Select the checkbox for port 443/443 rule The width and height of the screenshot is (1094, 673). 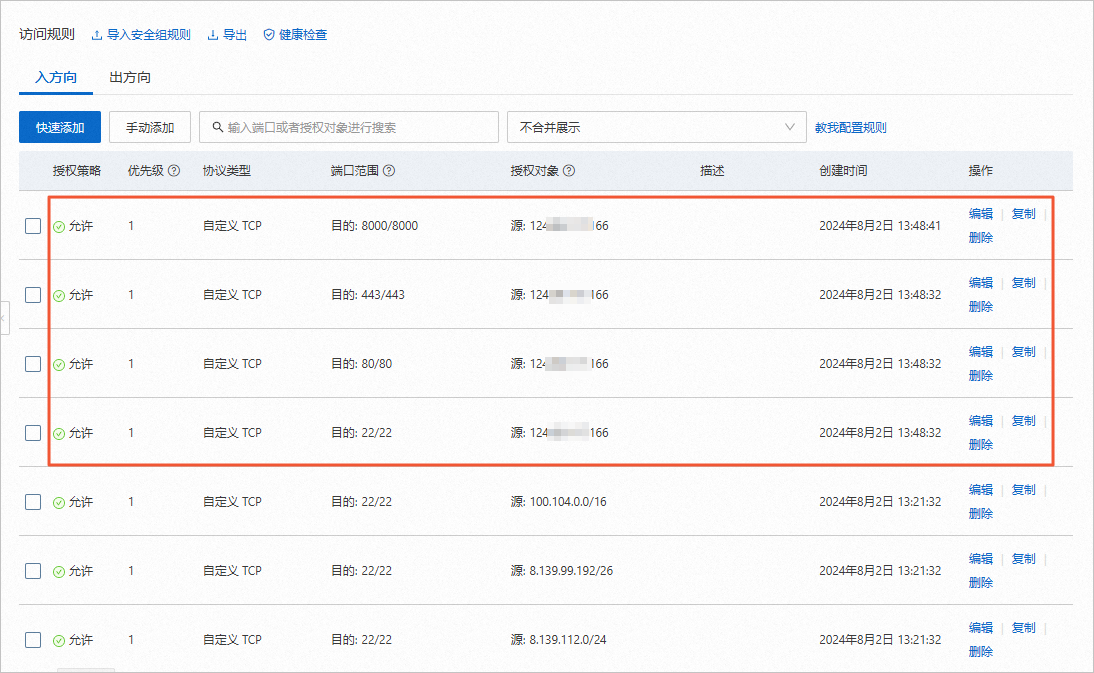(33, 295)
